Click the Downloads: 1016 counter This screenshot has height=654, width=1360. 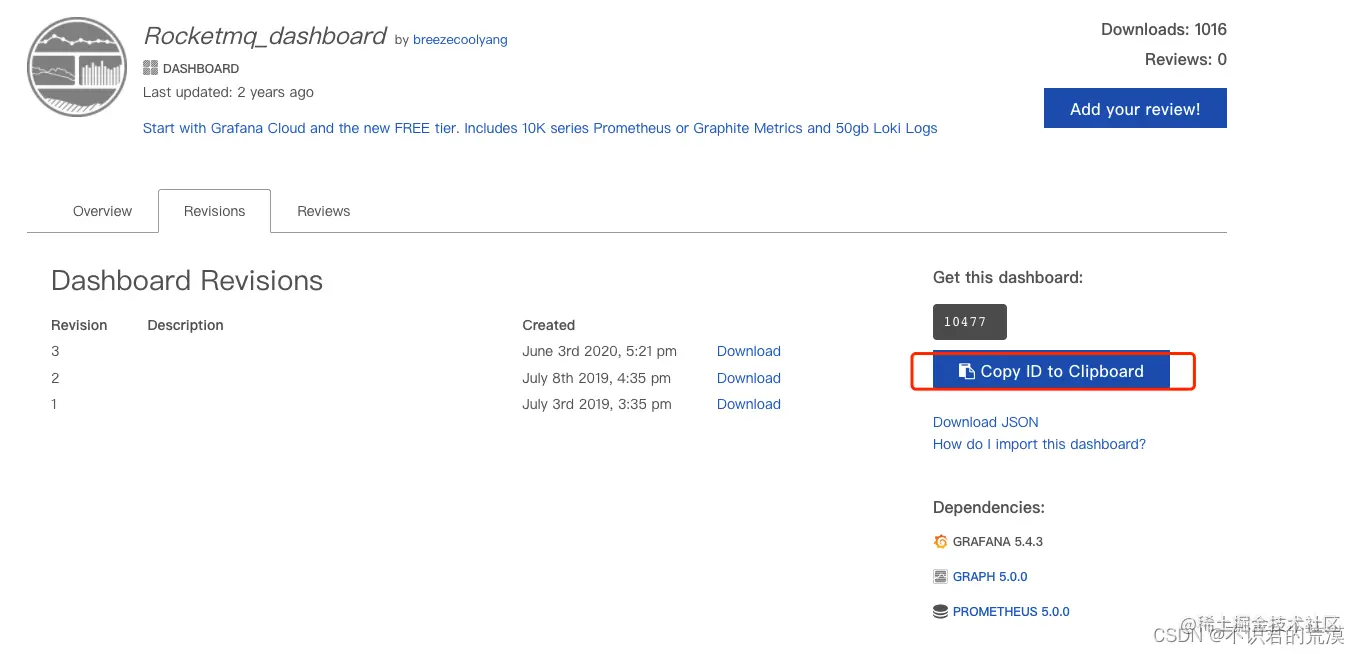pyautogui.click(x=1164, y=29)
